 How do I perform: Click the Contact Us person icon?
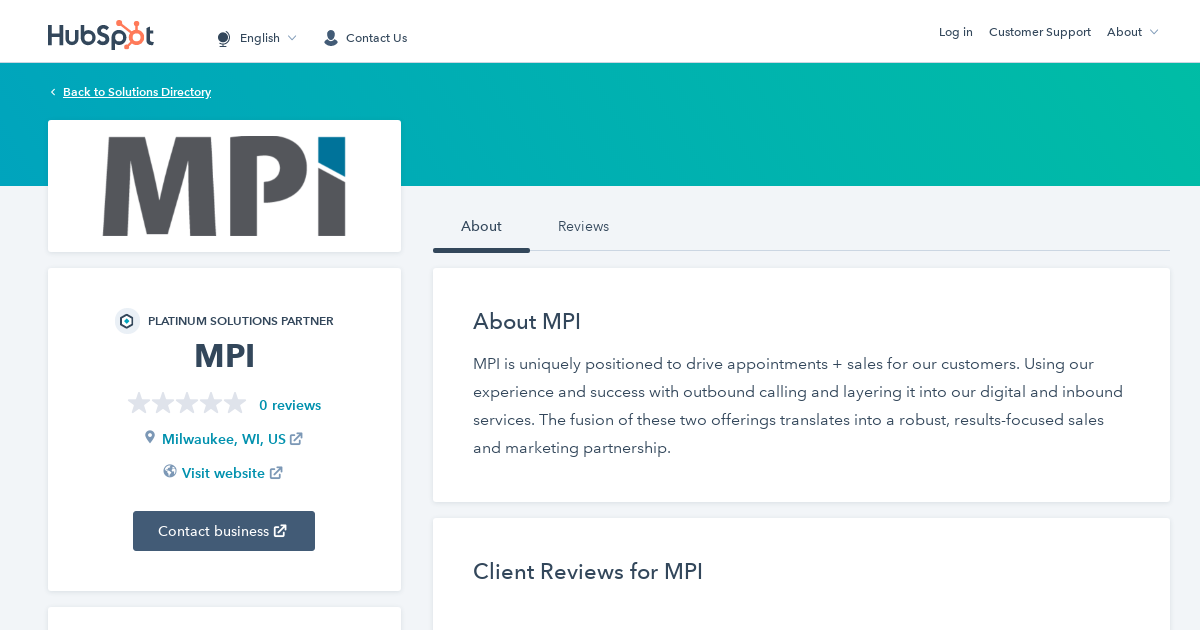coord(330,37)
